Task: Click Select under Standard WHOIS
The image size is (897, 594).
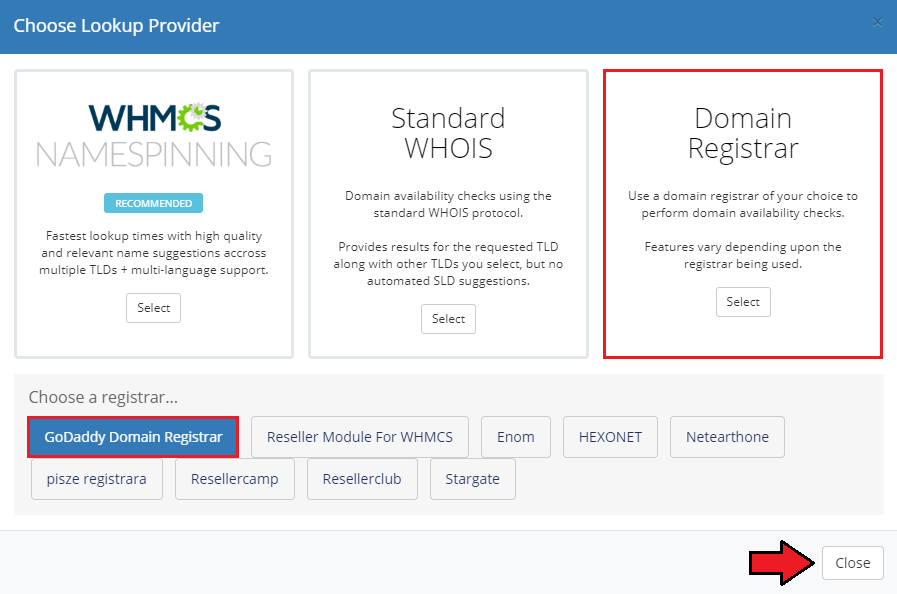Action: click(x=448, y=319)
